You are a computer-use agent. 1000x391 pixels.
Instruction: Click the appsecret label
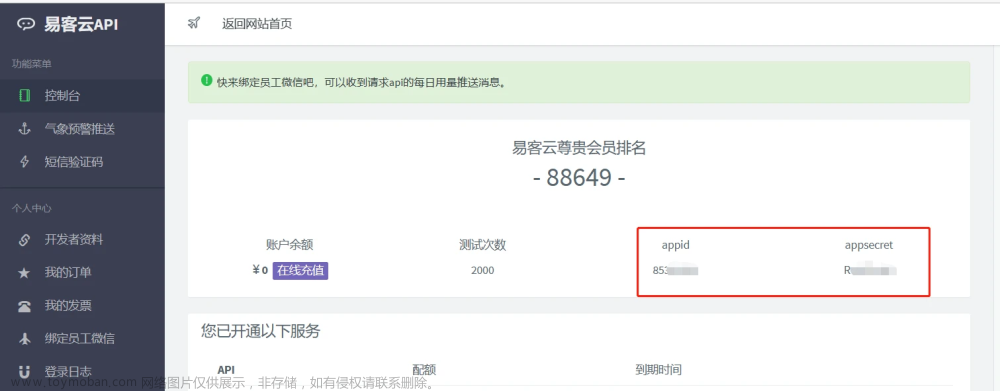click(869, 245)
